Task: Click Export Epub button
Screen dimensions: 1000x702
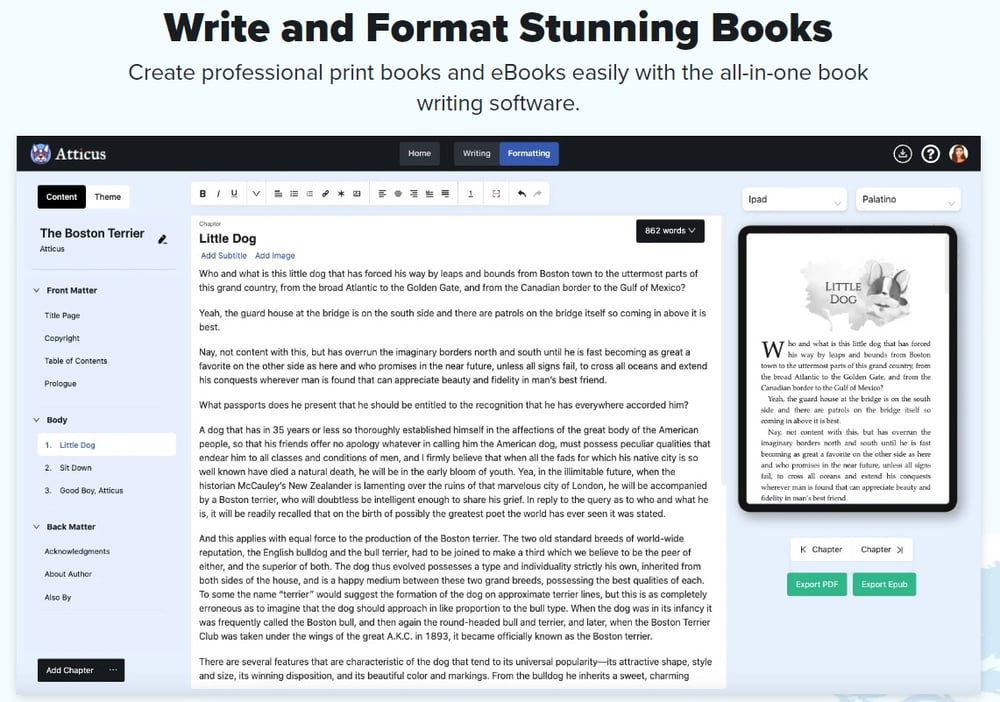Action: [x=884, y=585]
